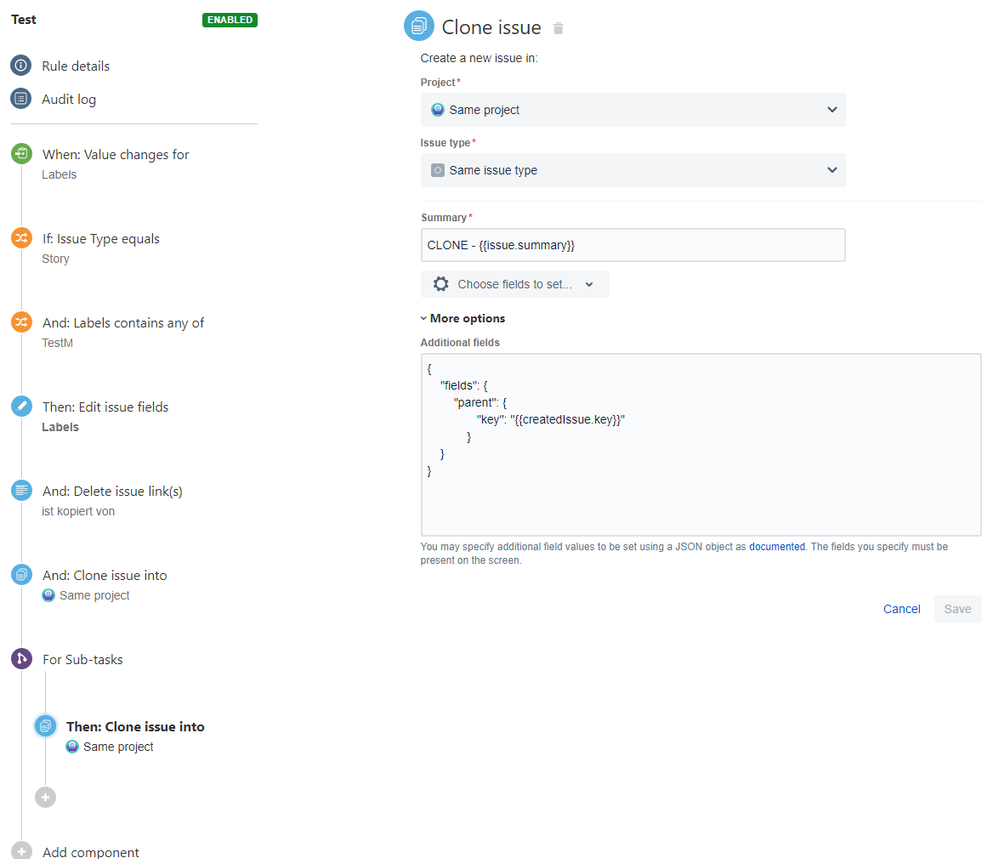
Task: Click the Save button
Action: point(958,609)
